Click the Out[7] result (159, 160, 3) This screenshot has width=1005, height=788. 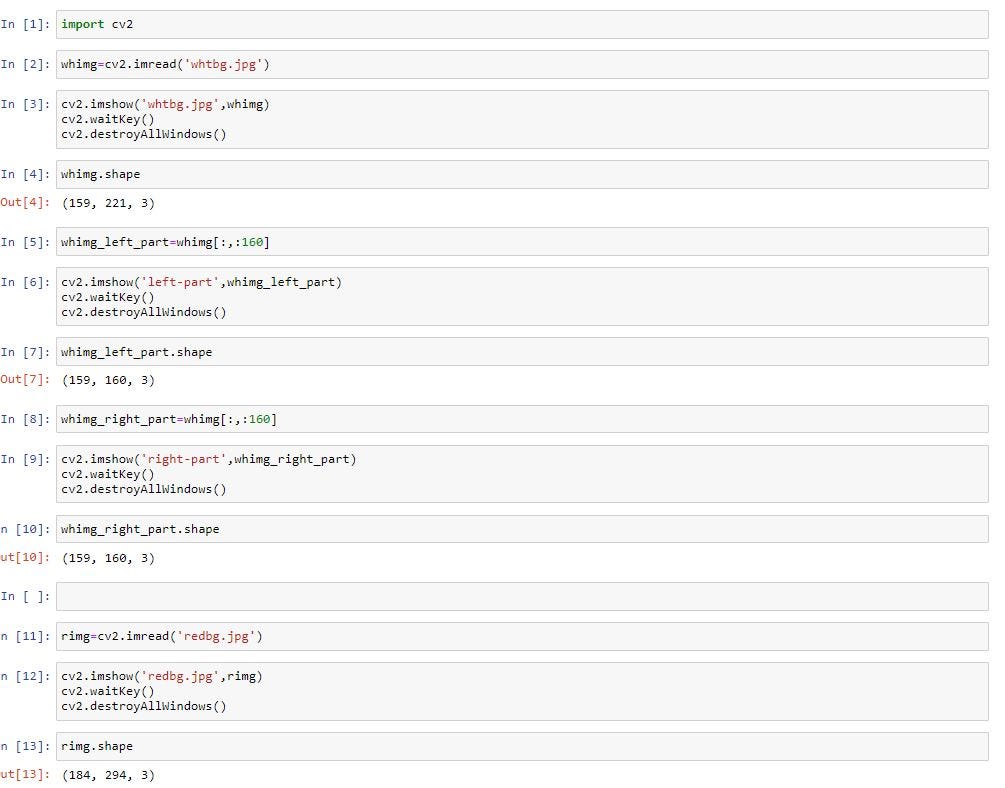coord(108,380)
